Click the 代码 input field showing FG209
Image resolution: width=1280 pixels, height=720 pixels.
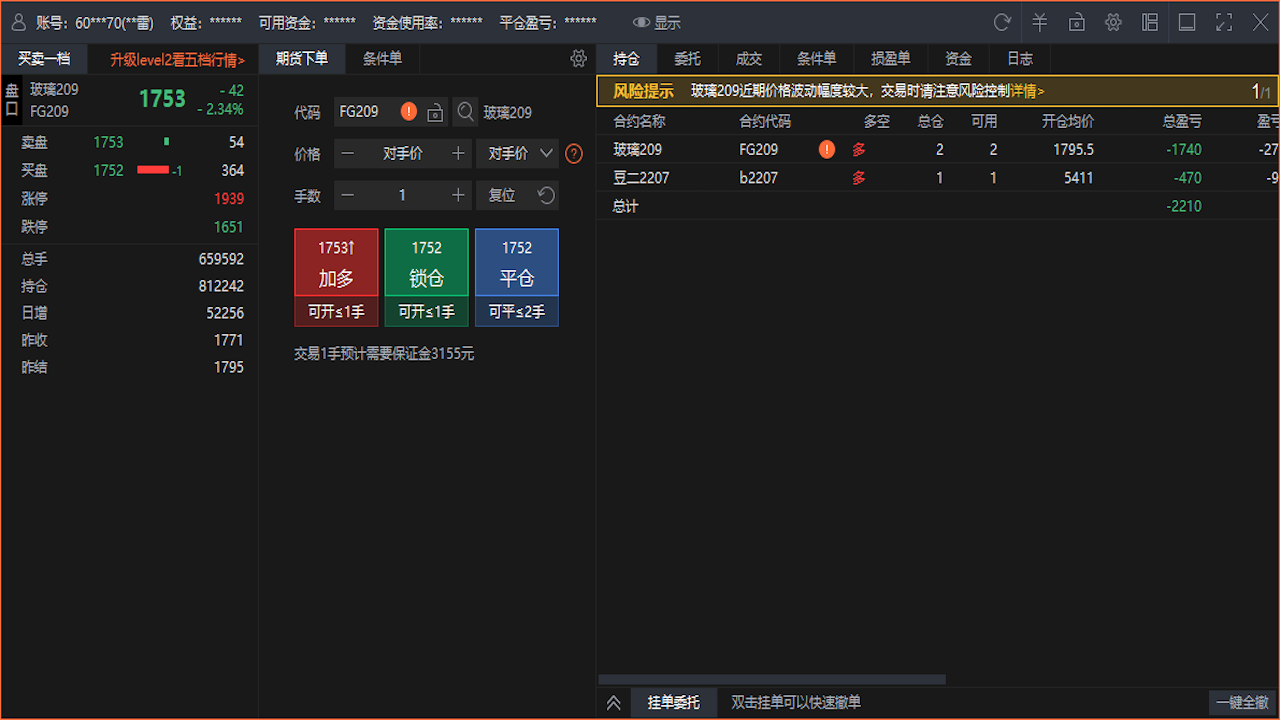(391, 112)
